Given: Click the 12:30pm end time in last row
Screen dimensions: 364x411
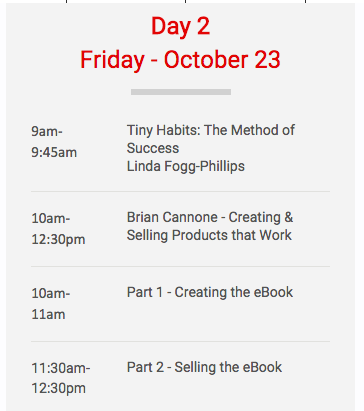Looking at the screenshot, I should (x=58, y=389).
